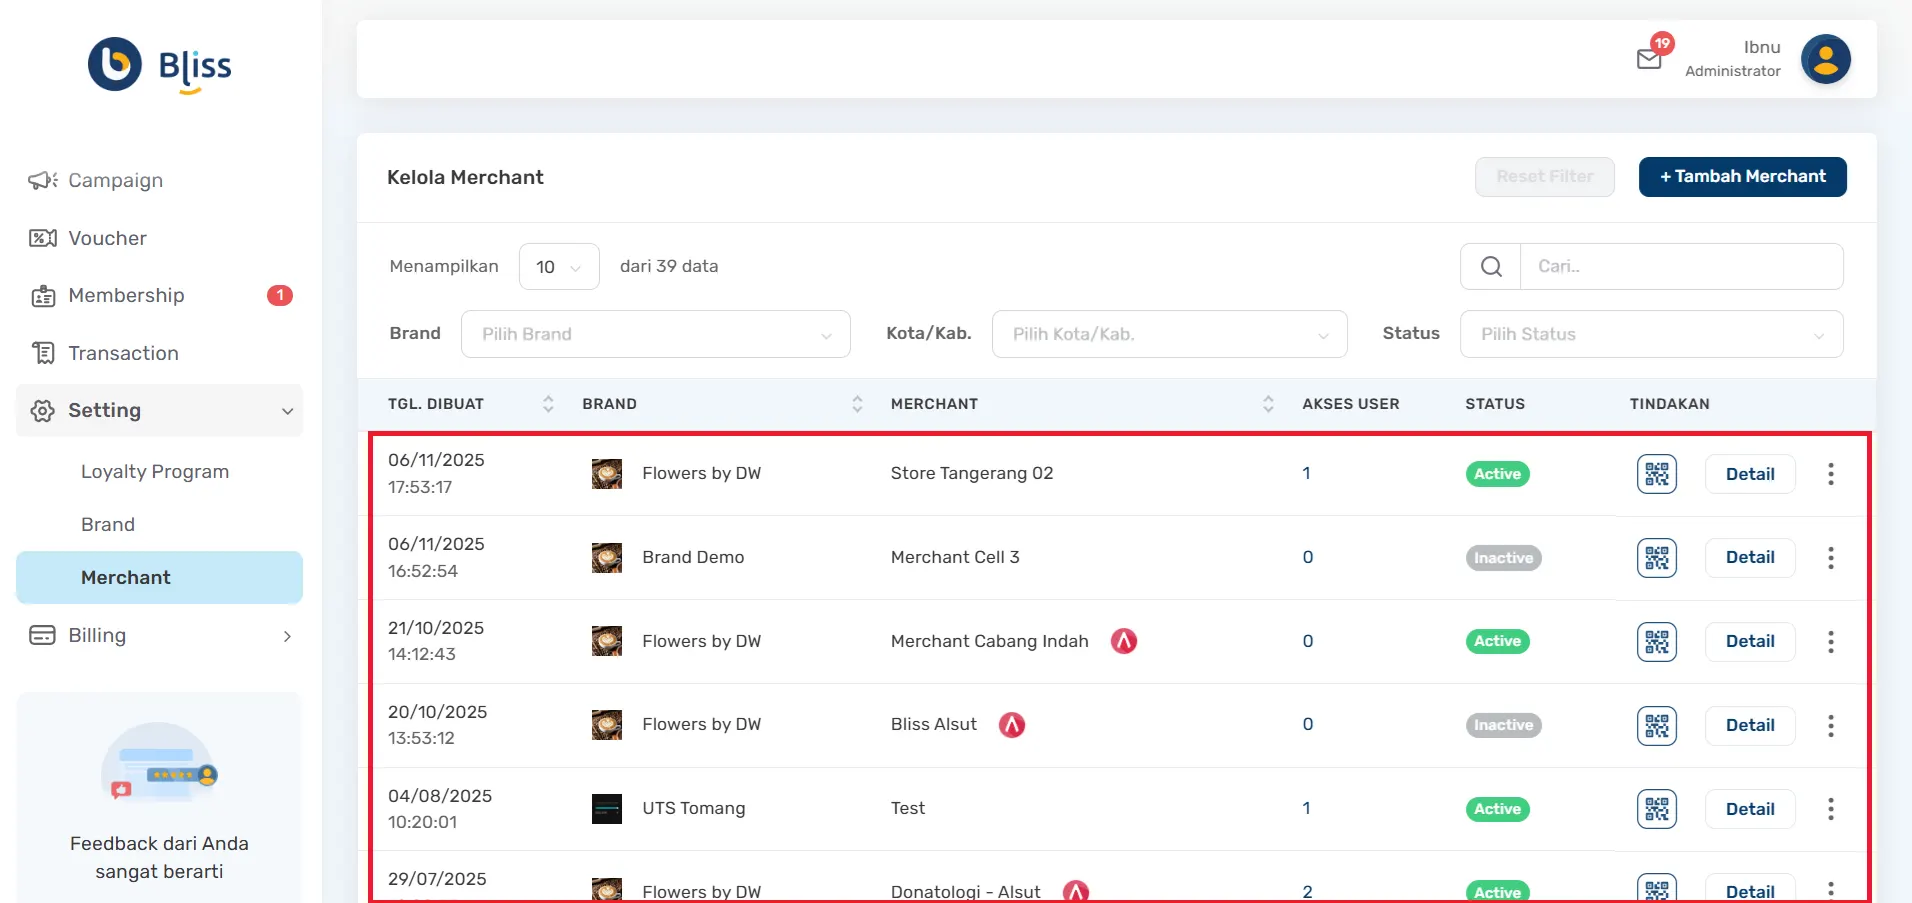The width and height of the screenshot is (1912, 903).
Task: Open the mail notifications icon
Action: pos(1649,59)
